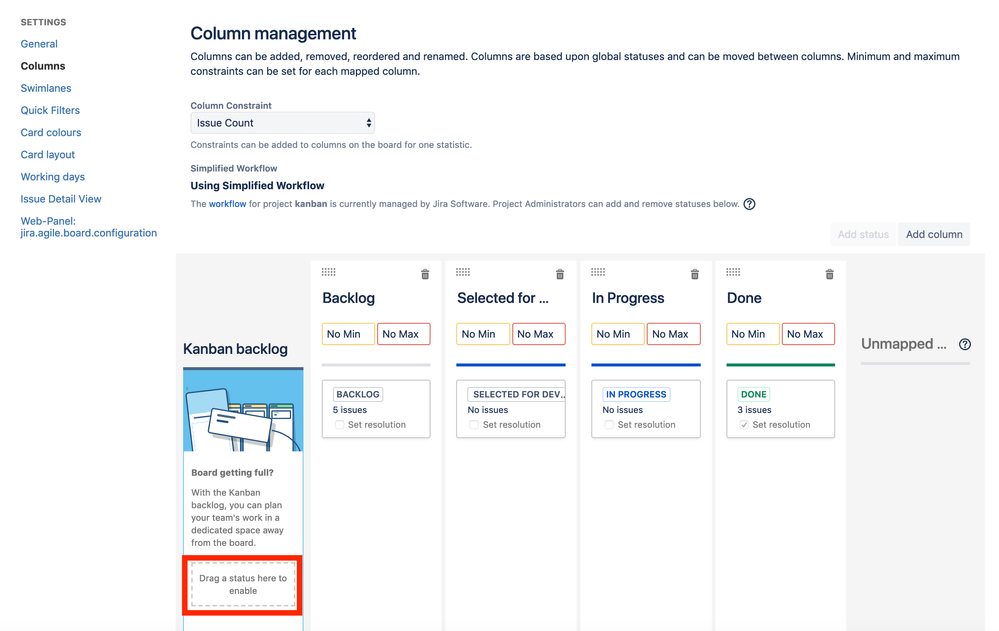This screenshot has height=631, width=999.
Task: Open Card colours settings
Action: click(x=51, y=133)
